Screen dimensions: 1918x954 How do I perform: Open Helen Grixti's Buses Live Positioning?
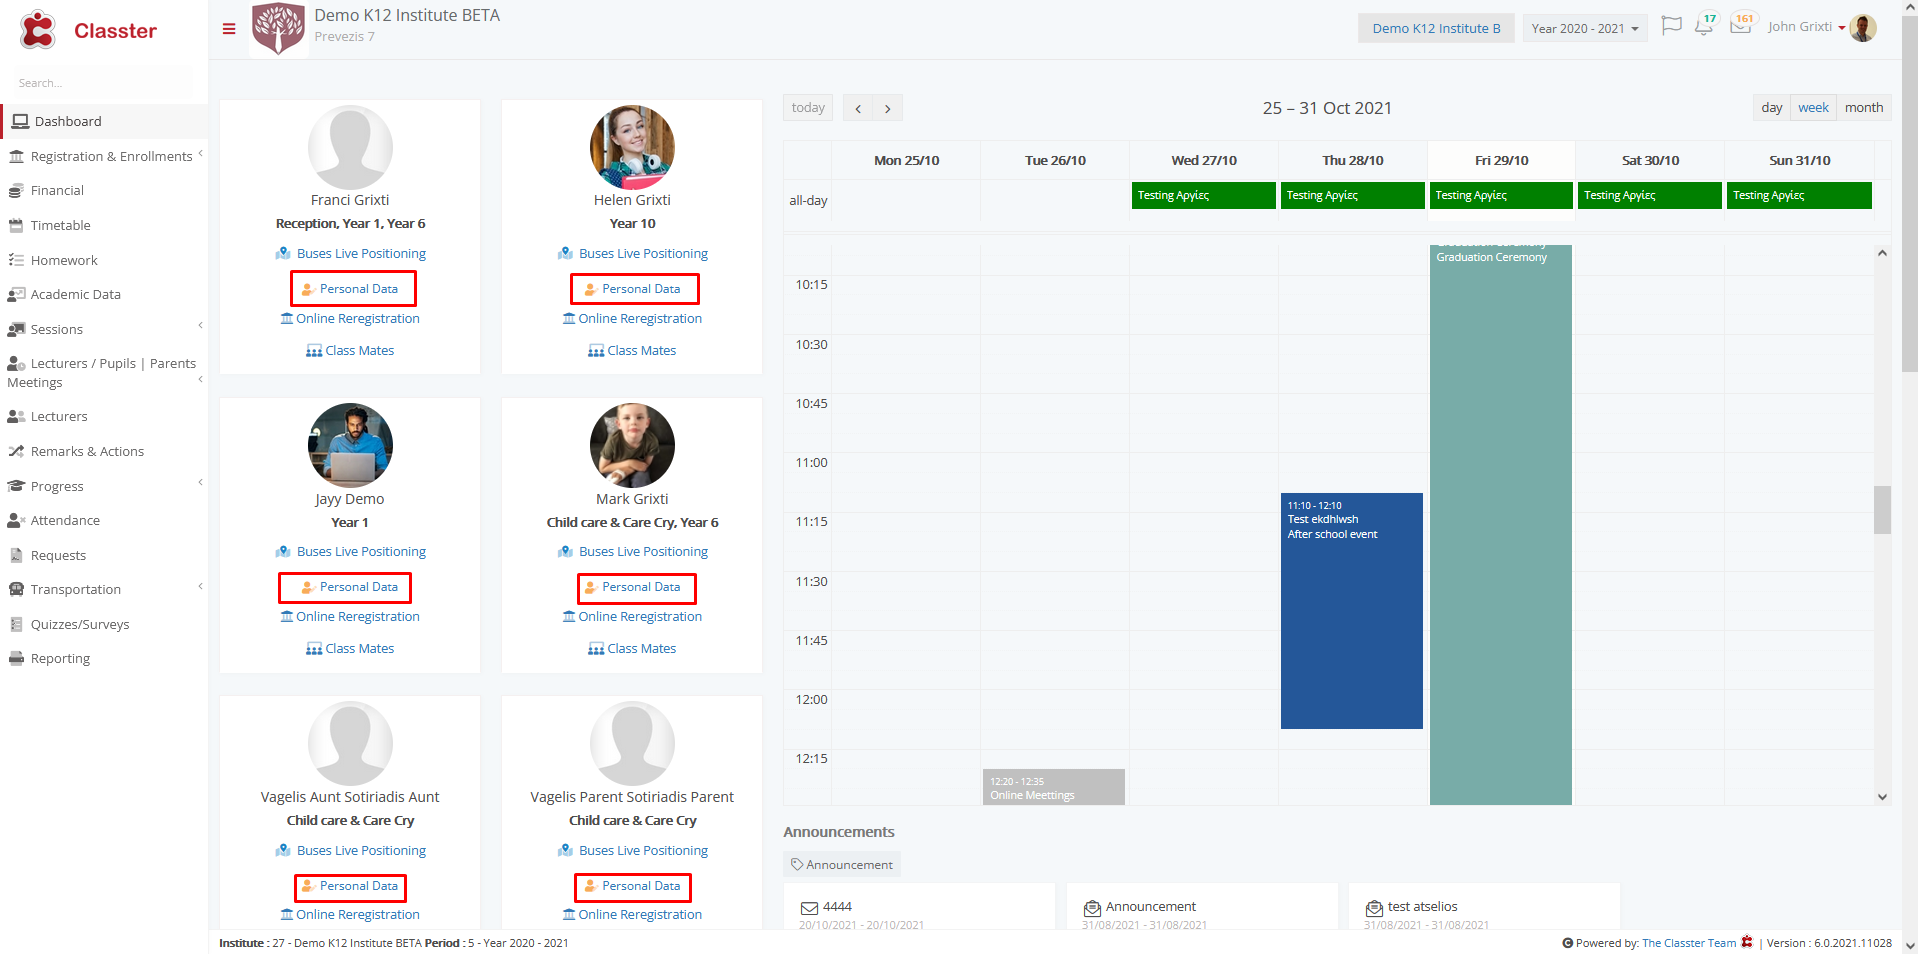click(633, 254)
